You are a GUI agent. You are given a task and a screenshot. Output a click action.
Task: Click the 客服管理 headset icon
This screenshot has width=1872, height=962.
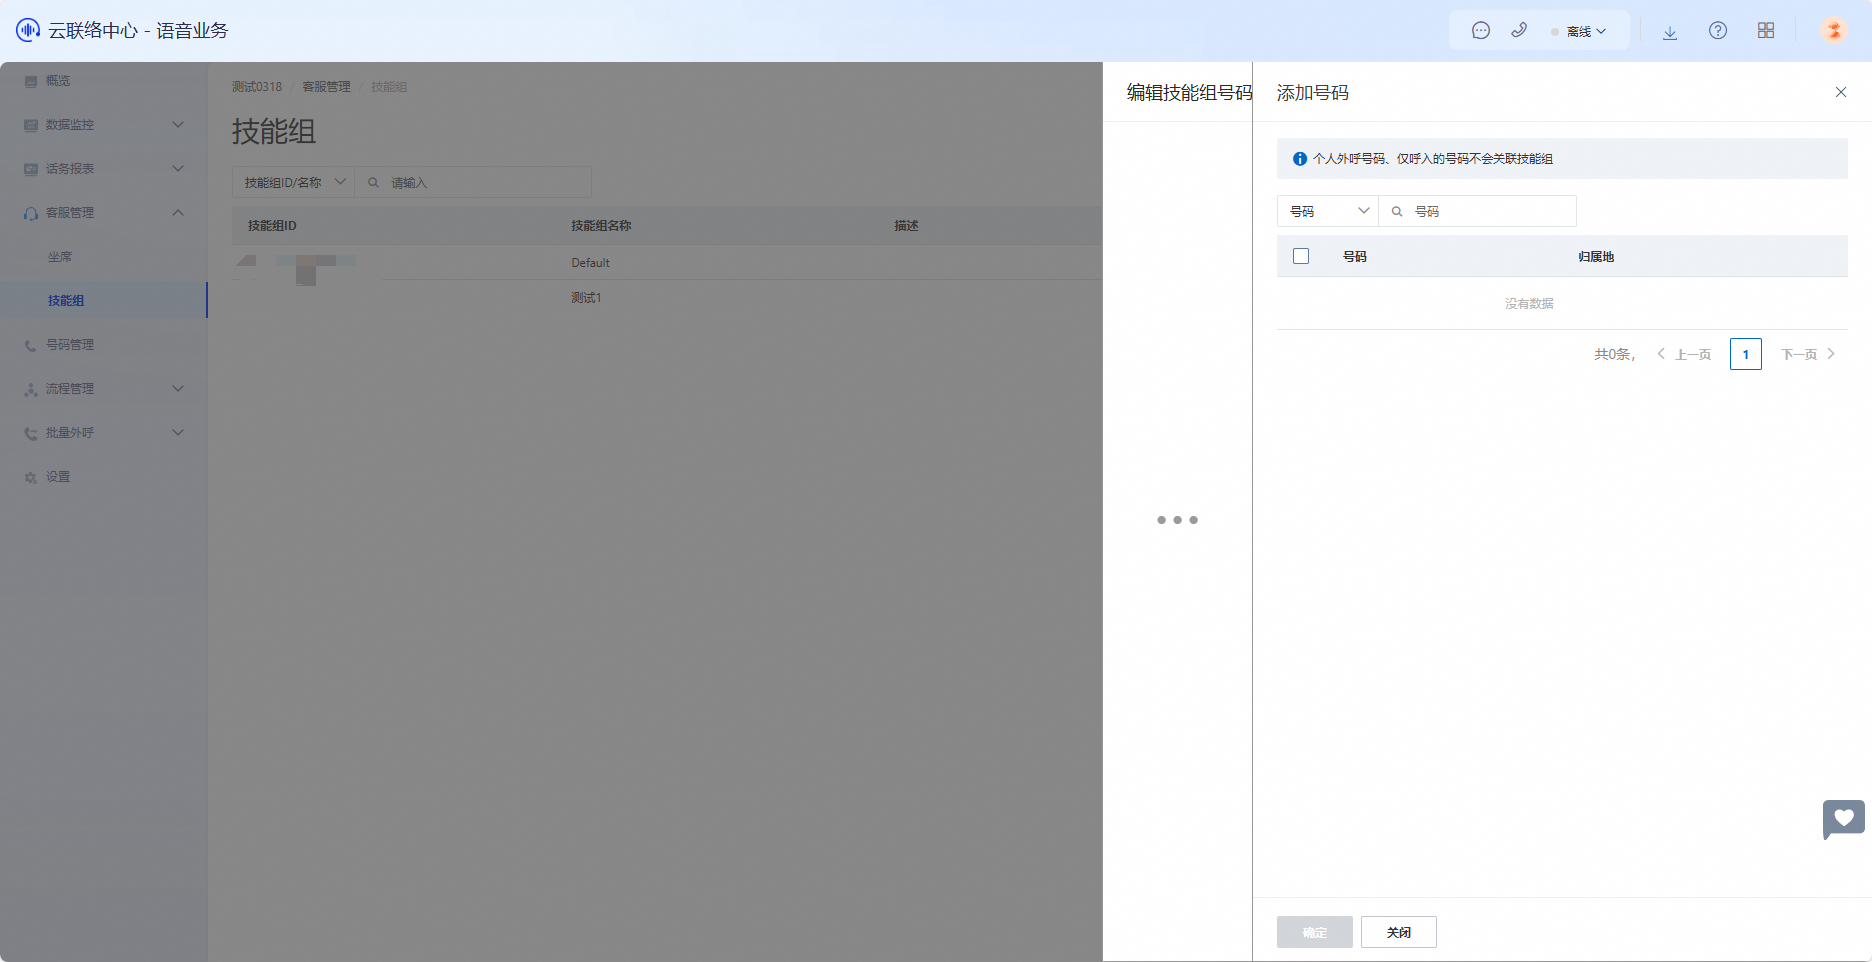tap(31, 213)
